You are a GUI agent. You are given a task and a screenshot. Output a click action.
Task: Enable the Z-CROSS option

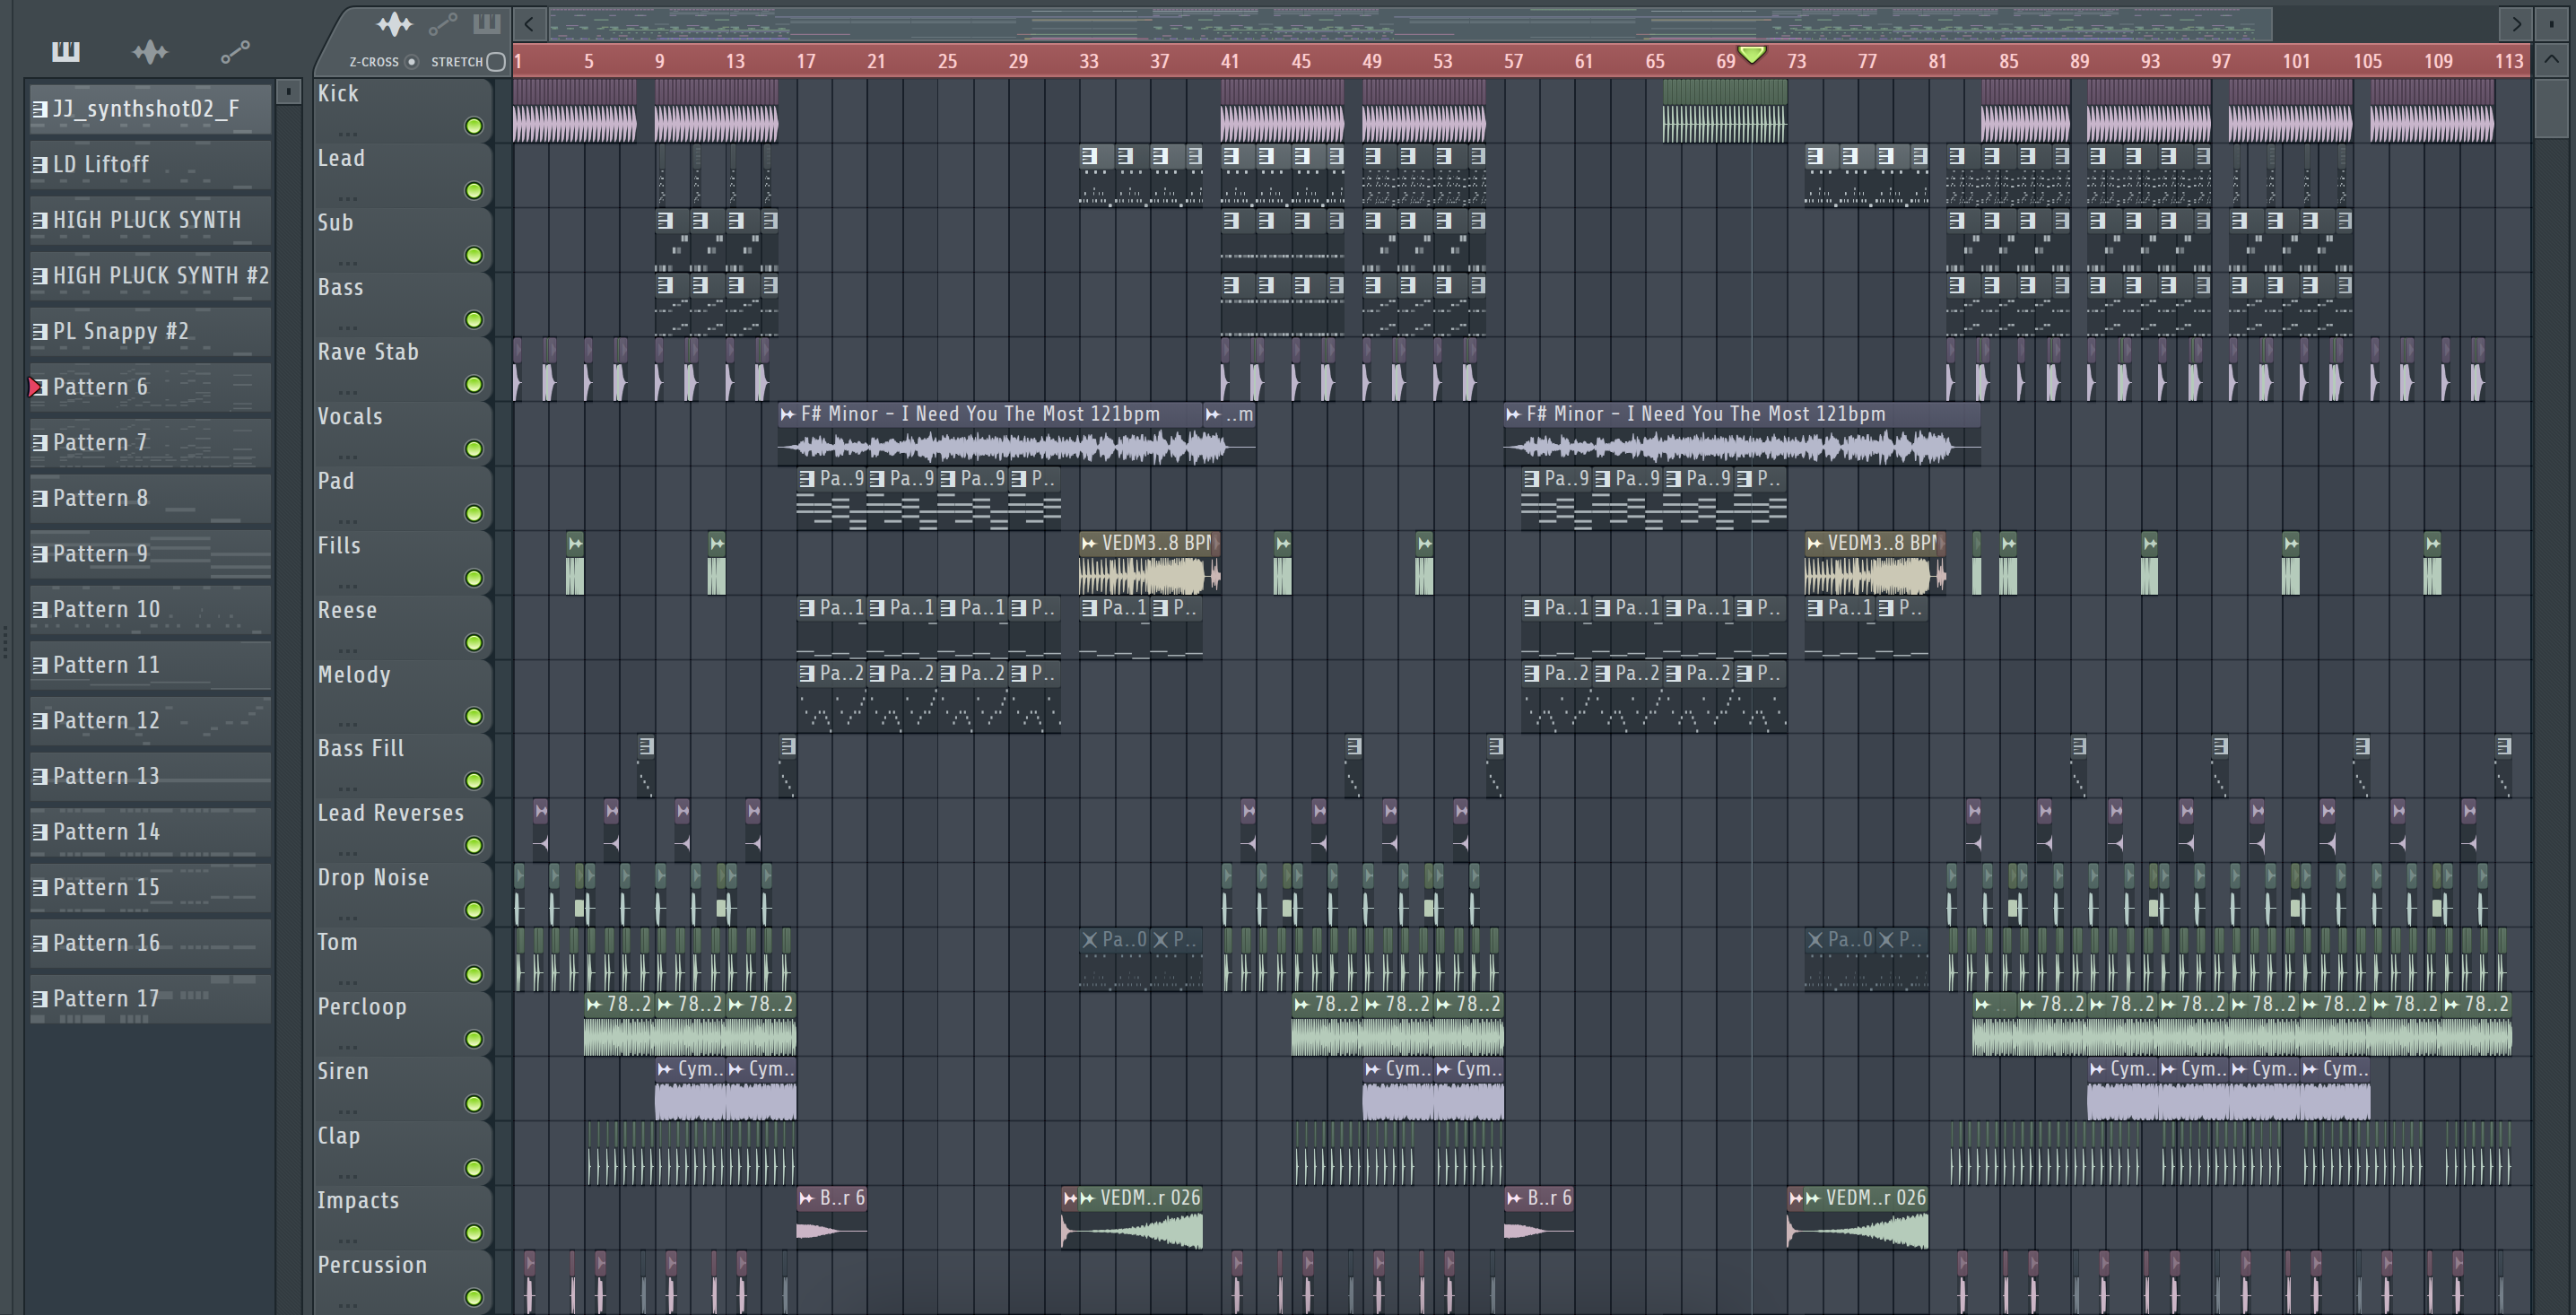coord(411,62)
